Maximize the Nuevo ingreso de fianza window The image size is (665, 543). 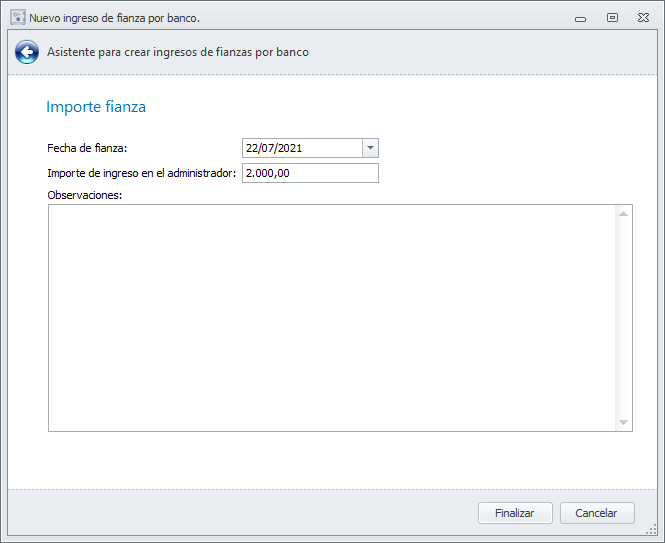(612, 18)
